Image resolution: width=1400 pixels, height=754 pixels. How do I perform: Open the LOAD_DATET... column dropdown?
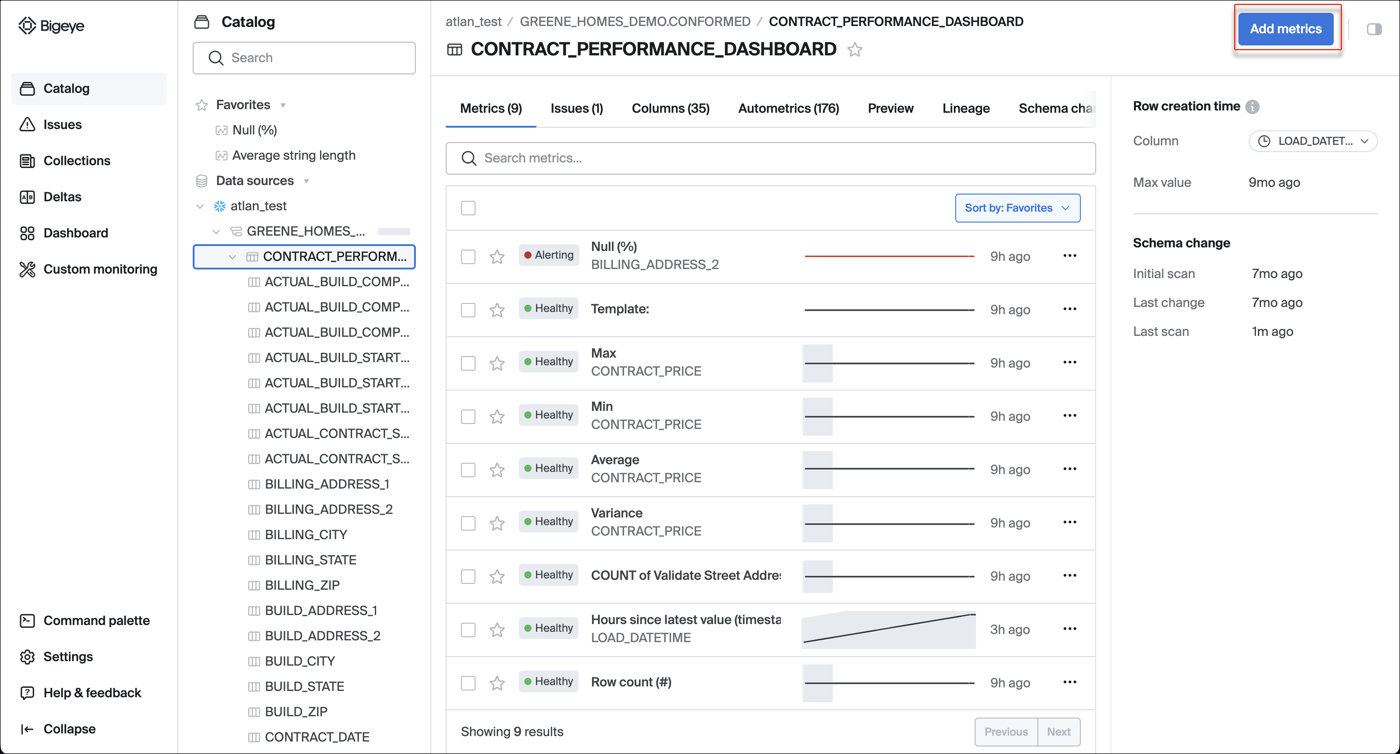tap(1313, 141)
